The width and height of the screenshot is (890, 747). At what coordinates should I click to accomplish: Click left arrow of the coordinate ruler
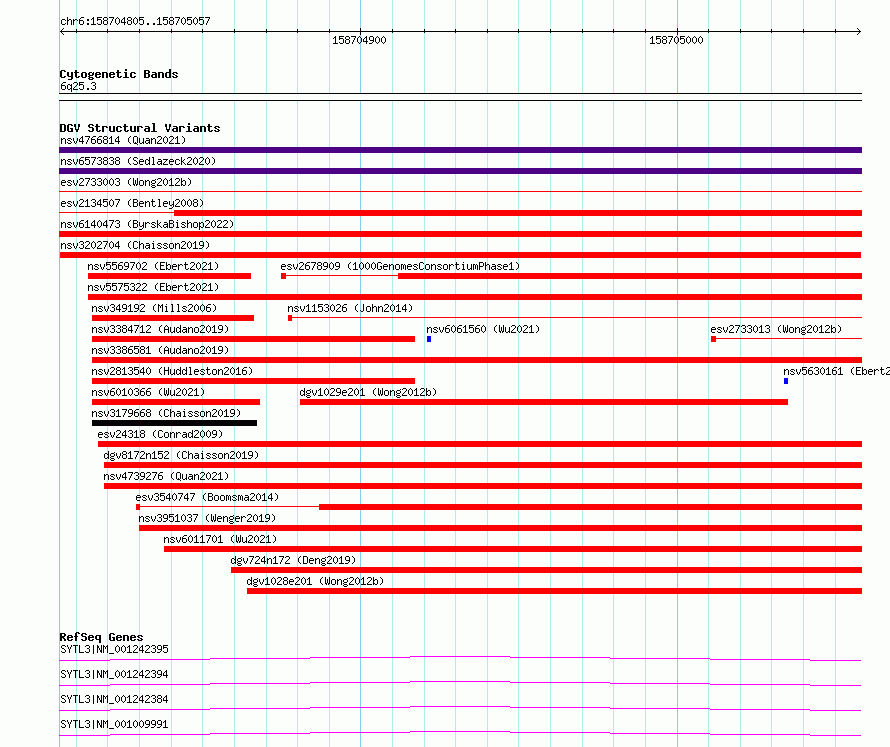[x=62, y=32]
